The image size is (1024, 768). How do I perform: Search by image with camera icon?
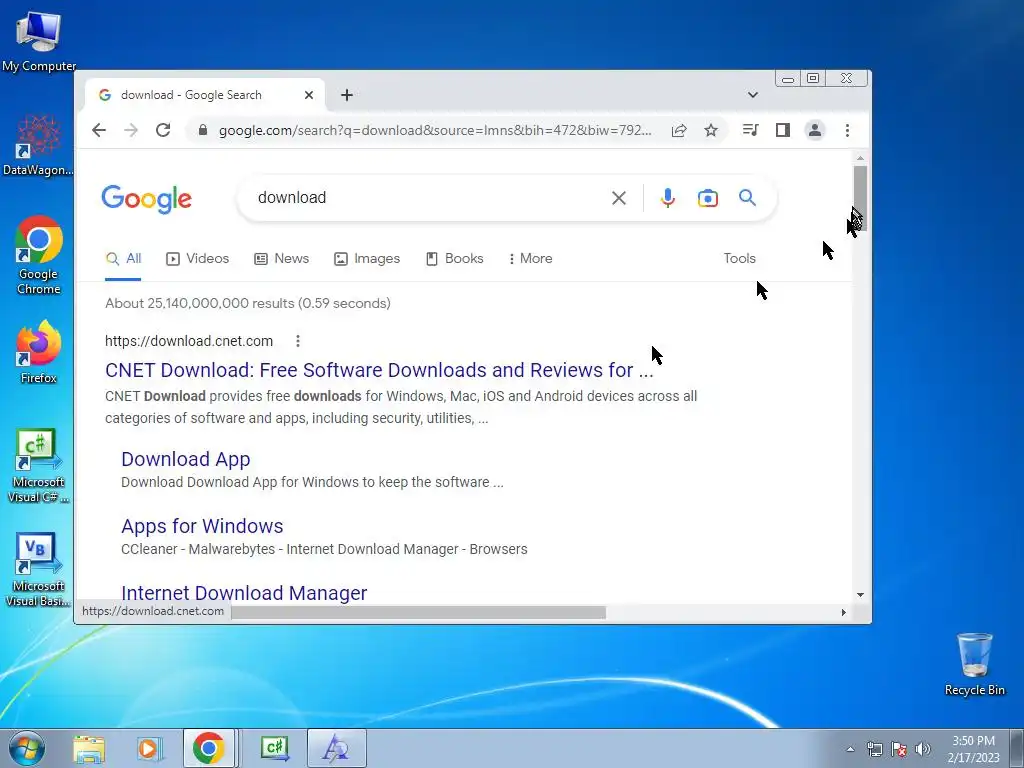pos(707,198)
